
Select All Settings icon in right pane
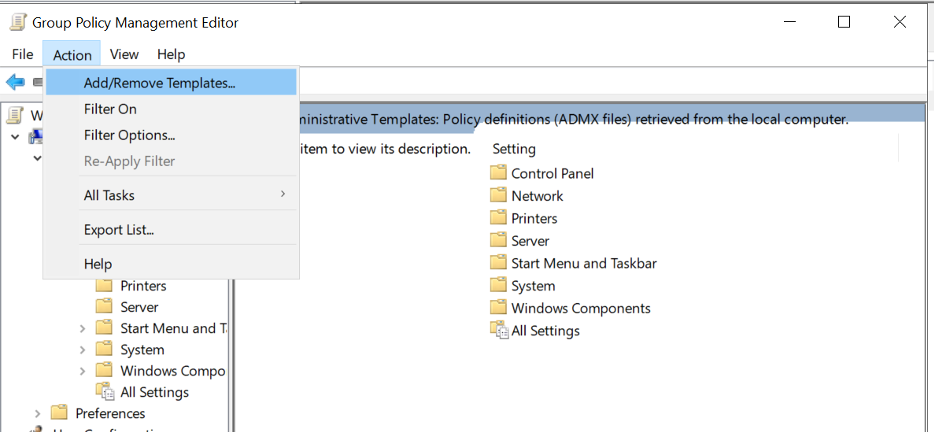[498, 330]
